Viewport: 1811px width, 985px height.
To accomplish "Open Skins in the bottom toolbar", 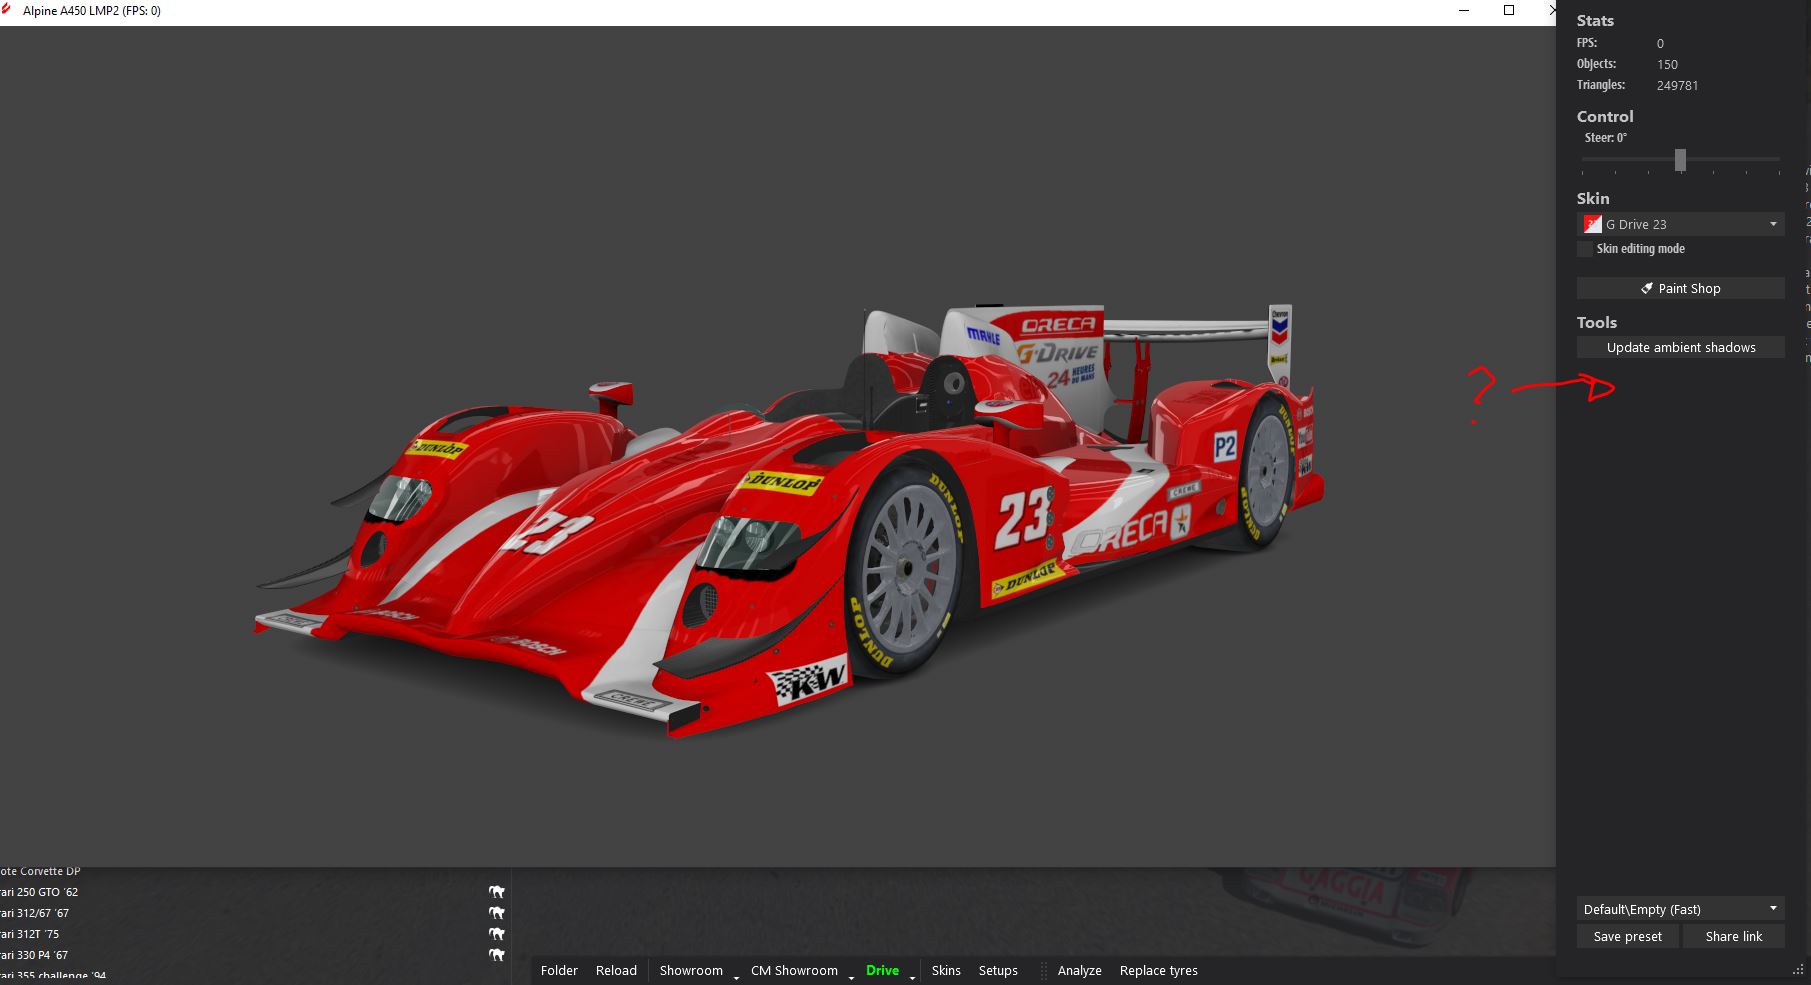I will (x=946, y=971).
